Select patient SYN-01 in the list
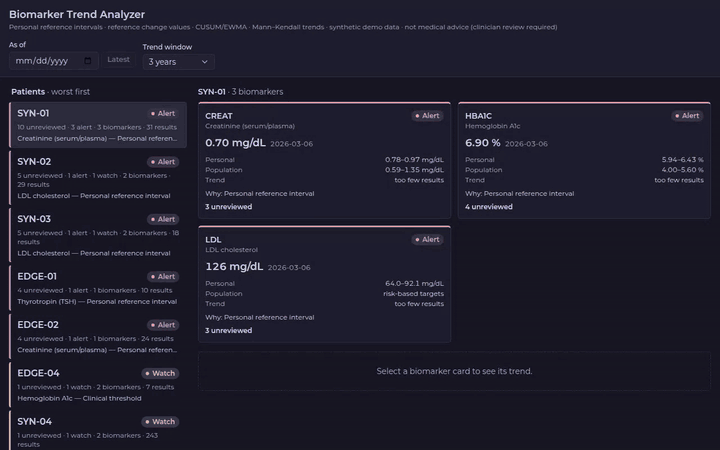Screen dimensions: 720x450 [x=98, y=125]
